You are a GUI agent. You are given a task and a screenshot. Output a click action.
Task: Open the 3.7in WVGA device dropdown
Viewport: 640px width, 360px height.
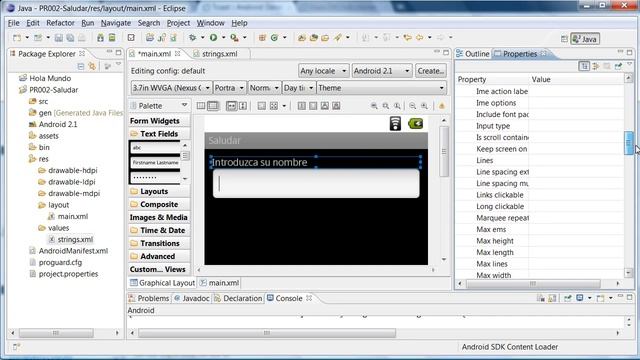point(171,88)
